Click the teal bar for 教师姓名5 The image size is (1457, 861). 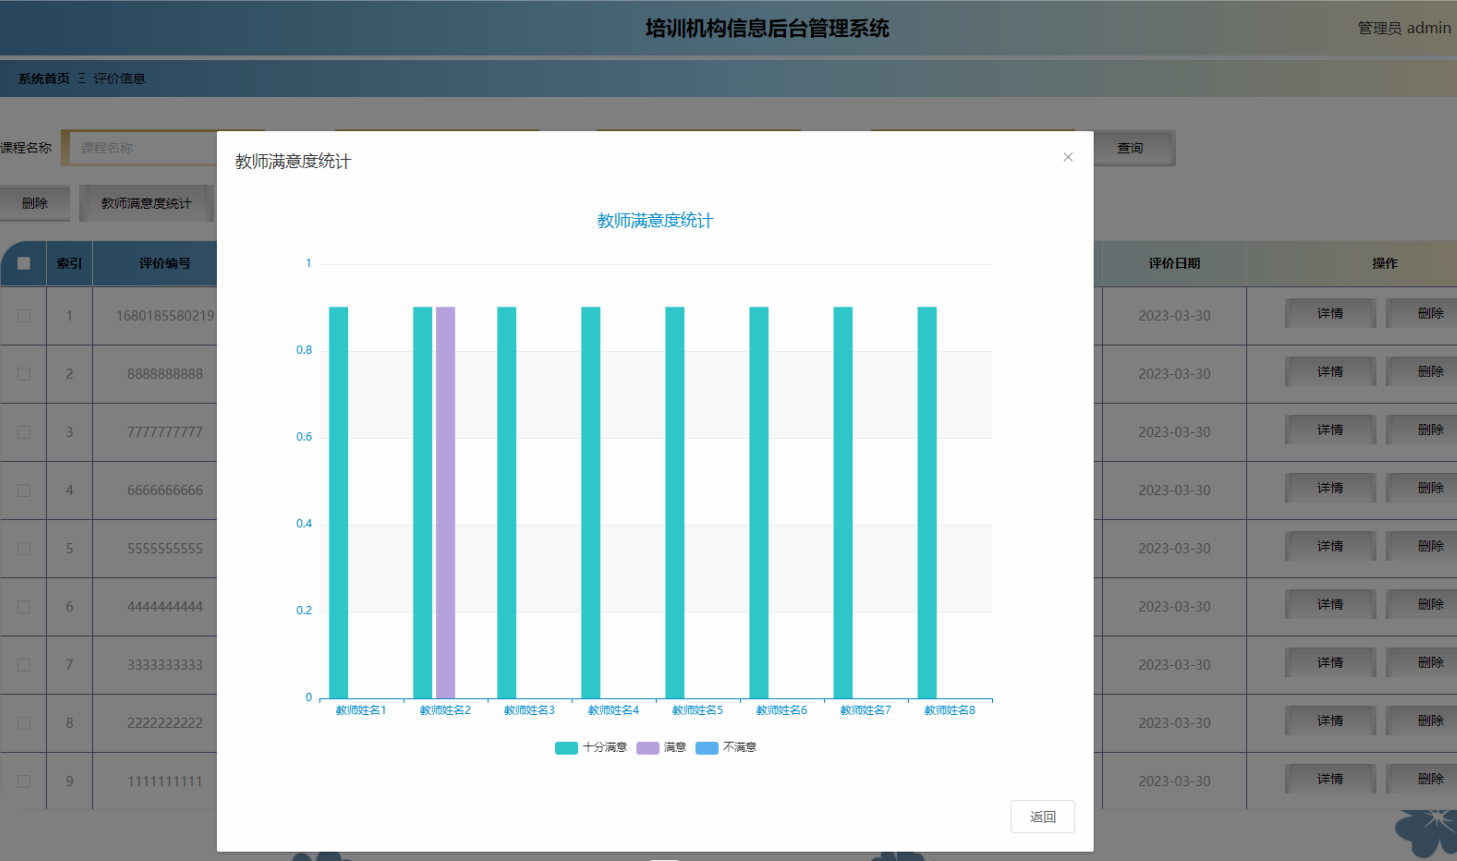(675, 502)
